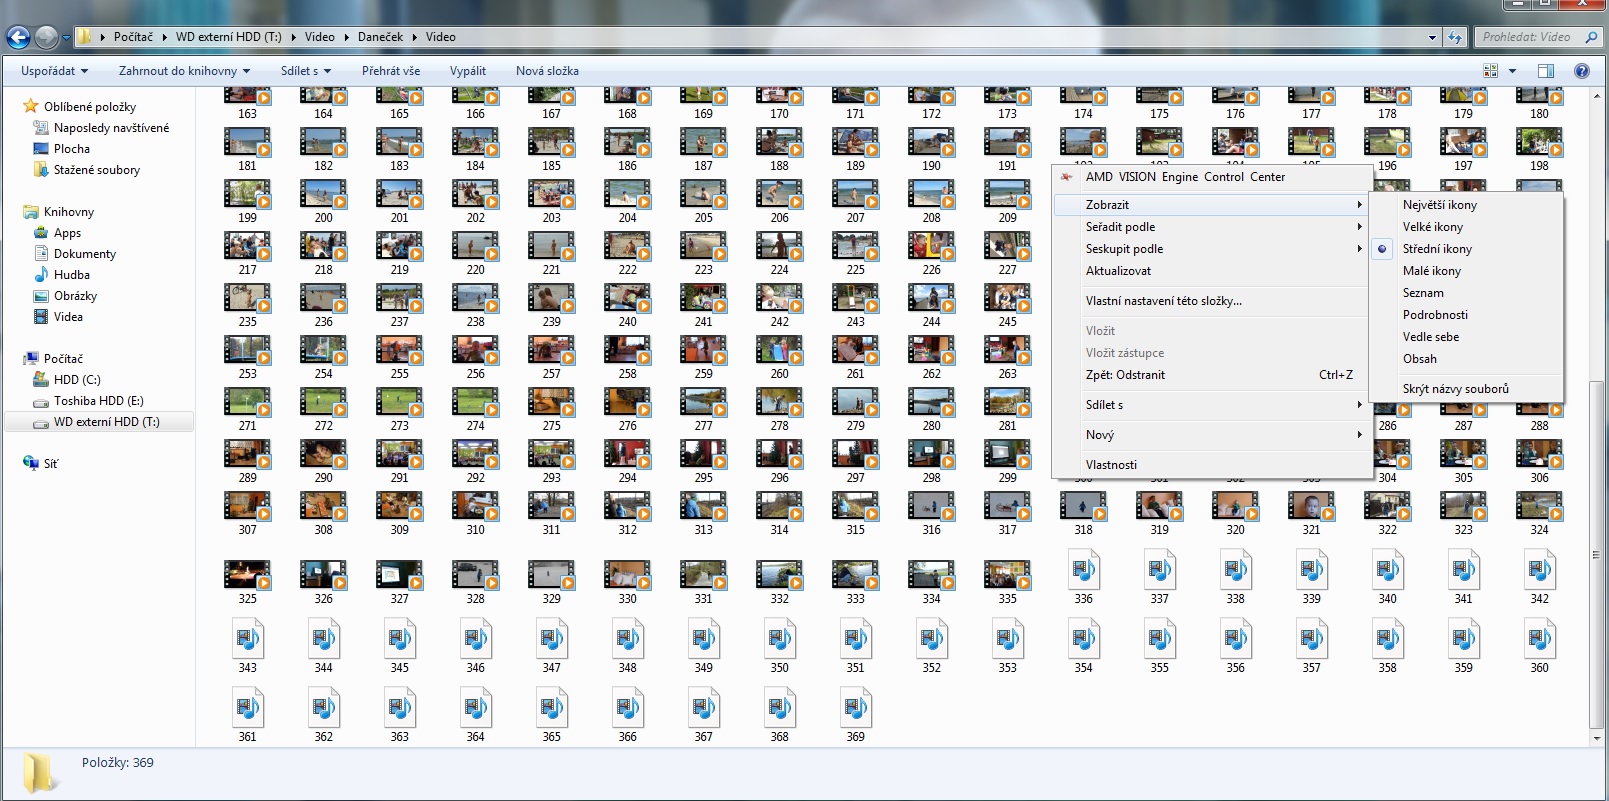Select the media file icon 355

coord(1159,639)
